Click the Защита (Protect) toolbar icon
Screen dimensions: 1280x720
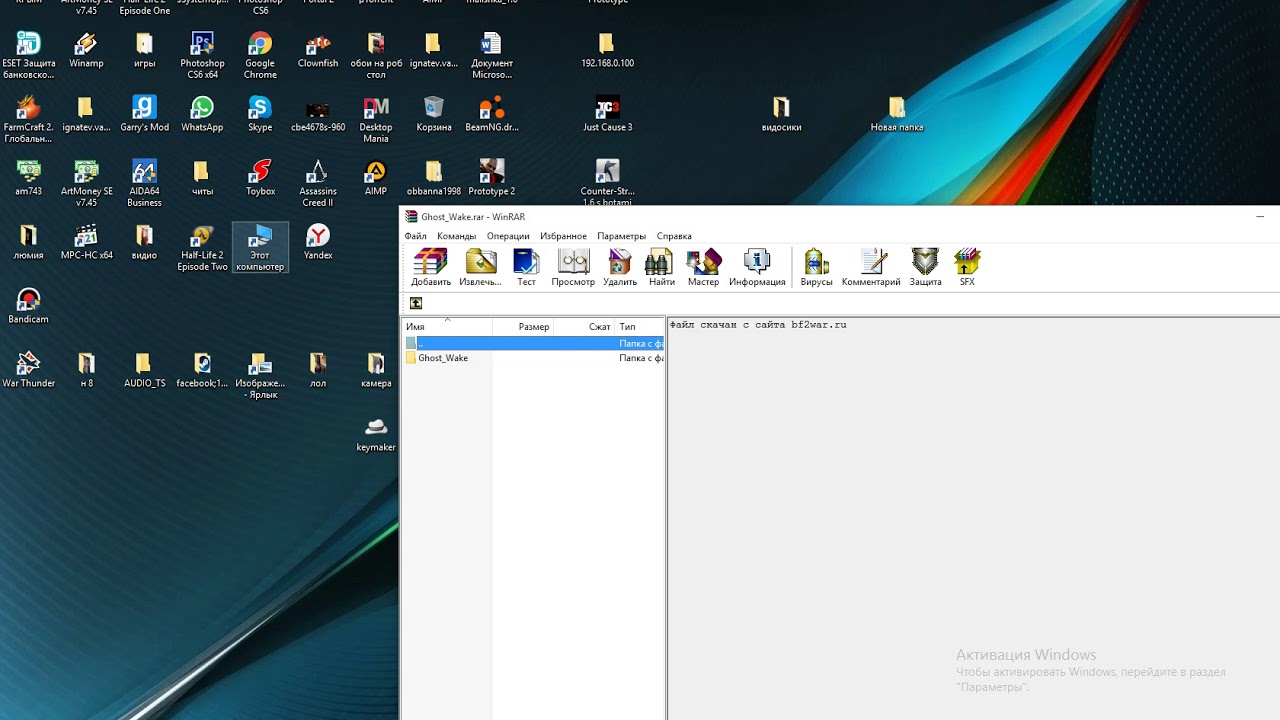pyautogui.click(x=925, y=267)
